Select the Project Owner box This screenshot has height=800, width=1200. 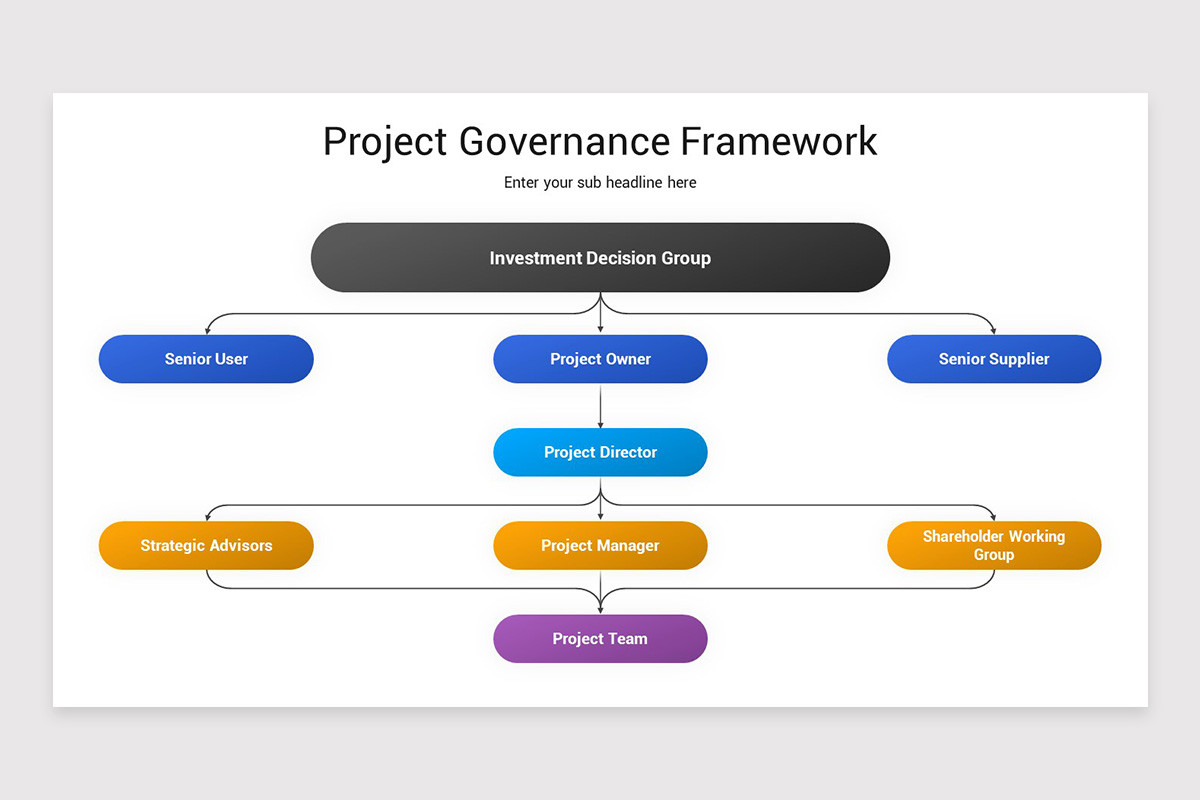600,359
